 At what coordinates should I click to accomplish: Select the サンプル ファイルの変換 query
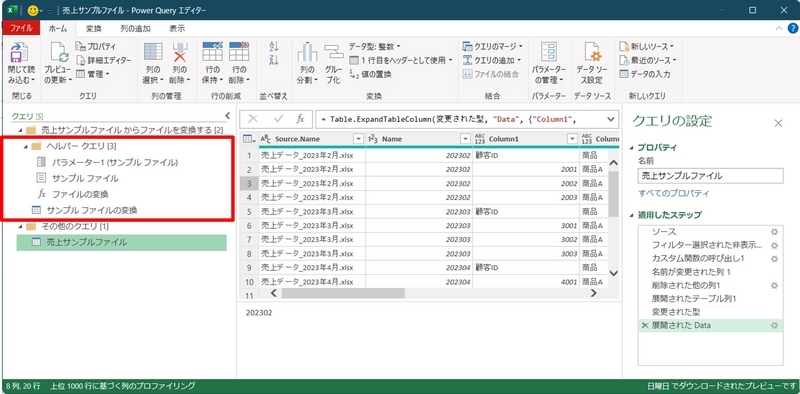click(x=92, y=210)
